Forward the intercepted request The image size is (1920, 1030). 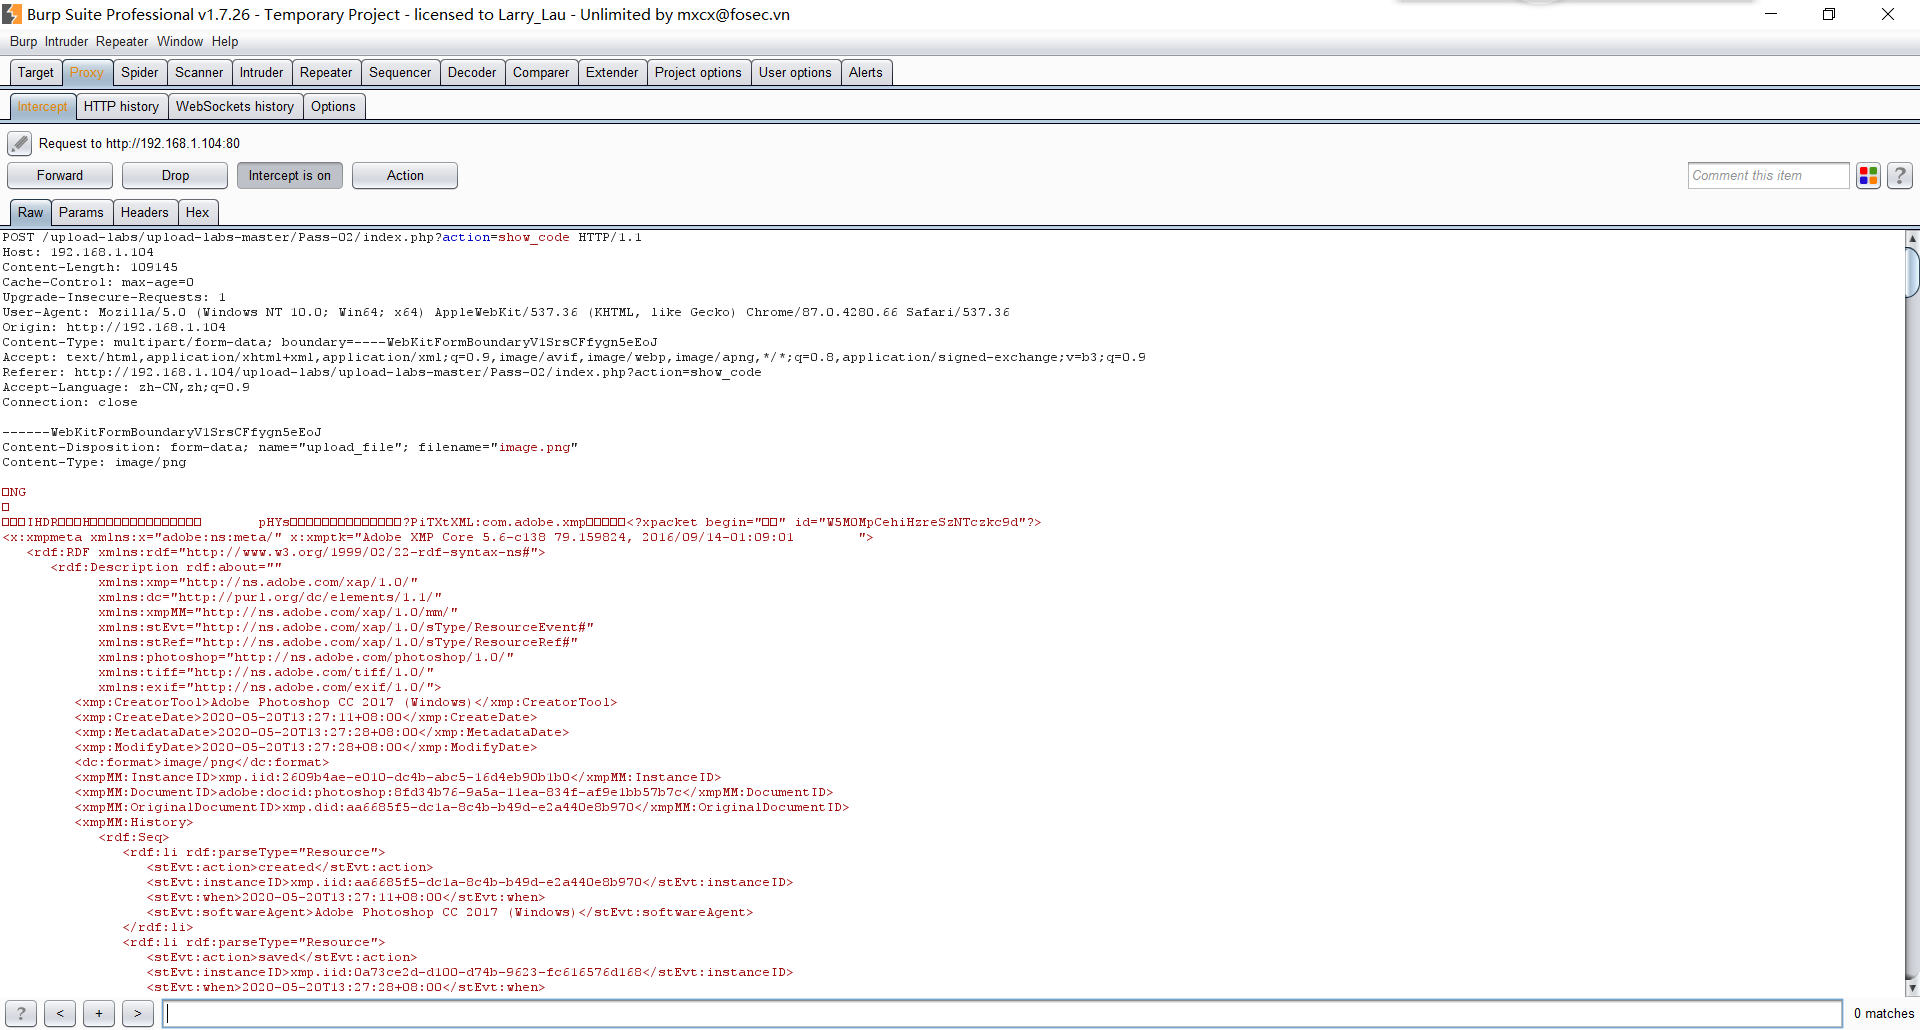[x=60, y=176]
